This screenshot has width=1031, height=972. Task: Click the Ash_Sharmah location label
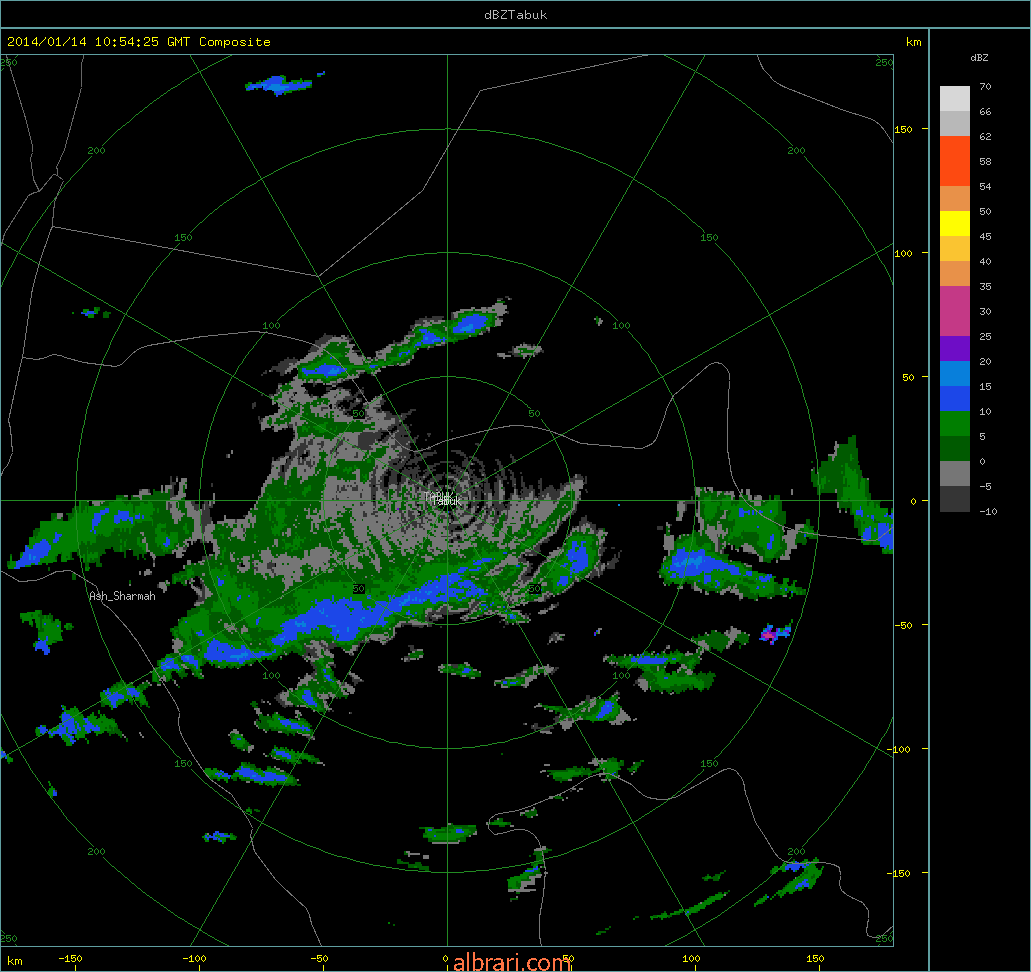122,596
